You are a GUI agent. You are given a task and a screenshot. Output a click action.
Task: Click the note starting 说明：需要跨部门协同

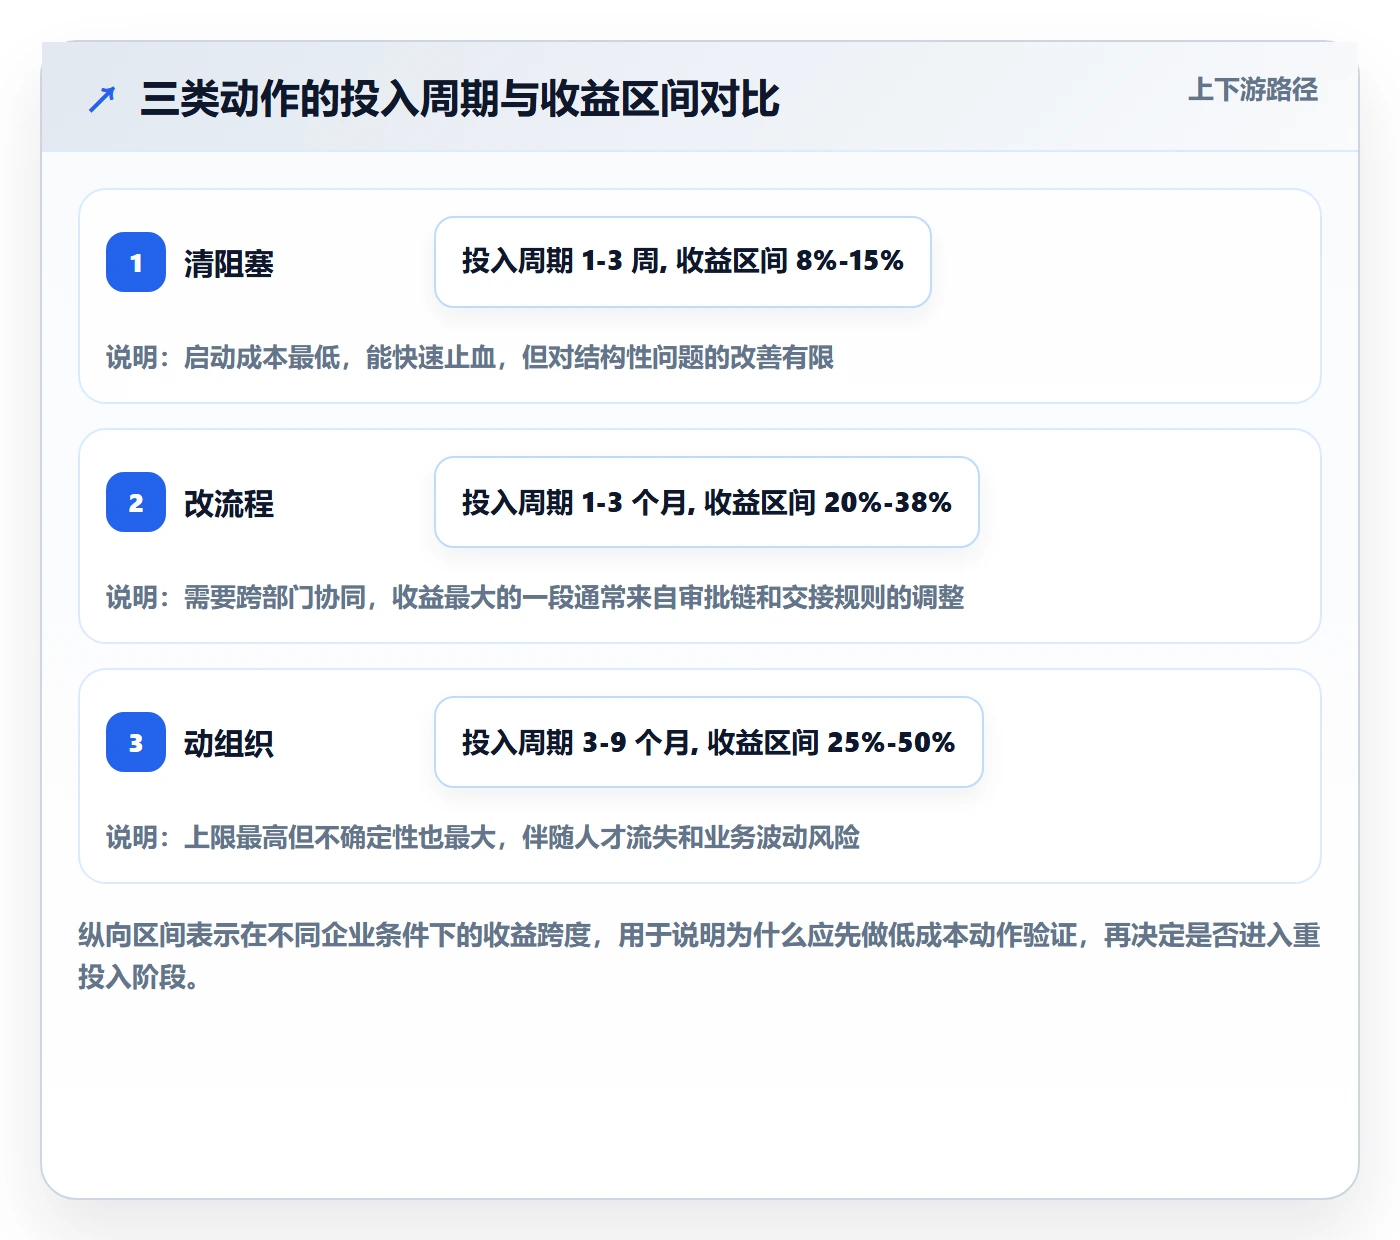click(535, 597)
